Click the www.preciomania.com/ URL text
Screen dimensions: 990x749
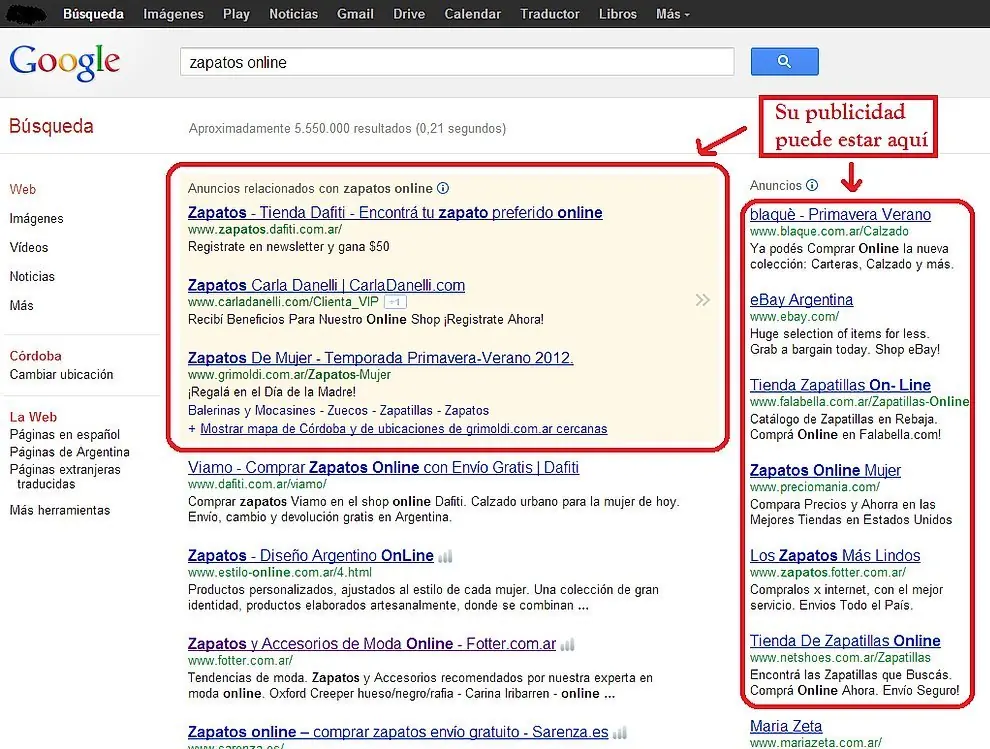(x=814, y=487)
